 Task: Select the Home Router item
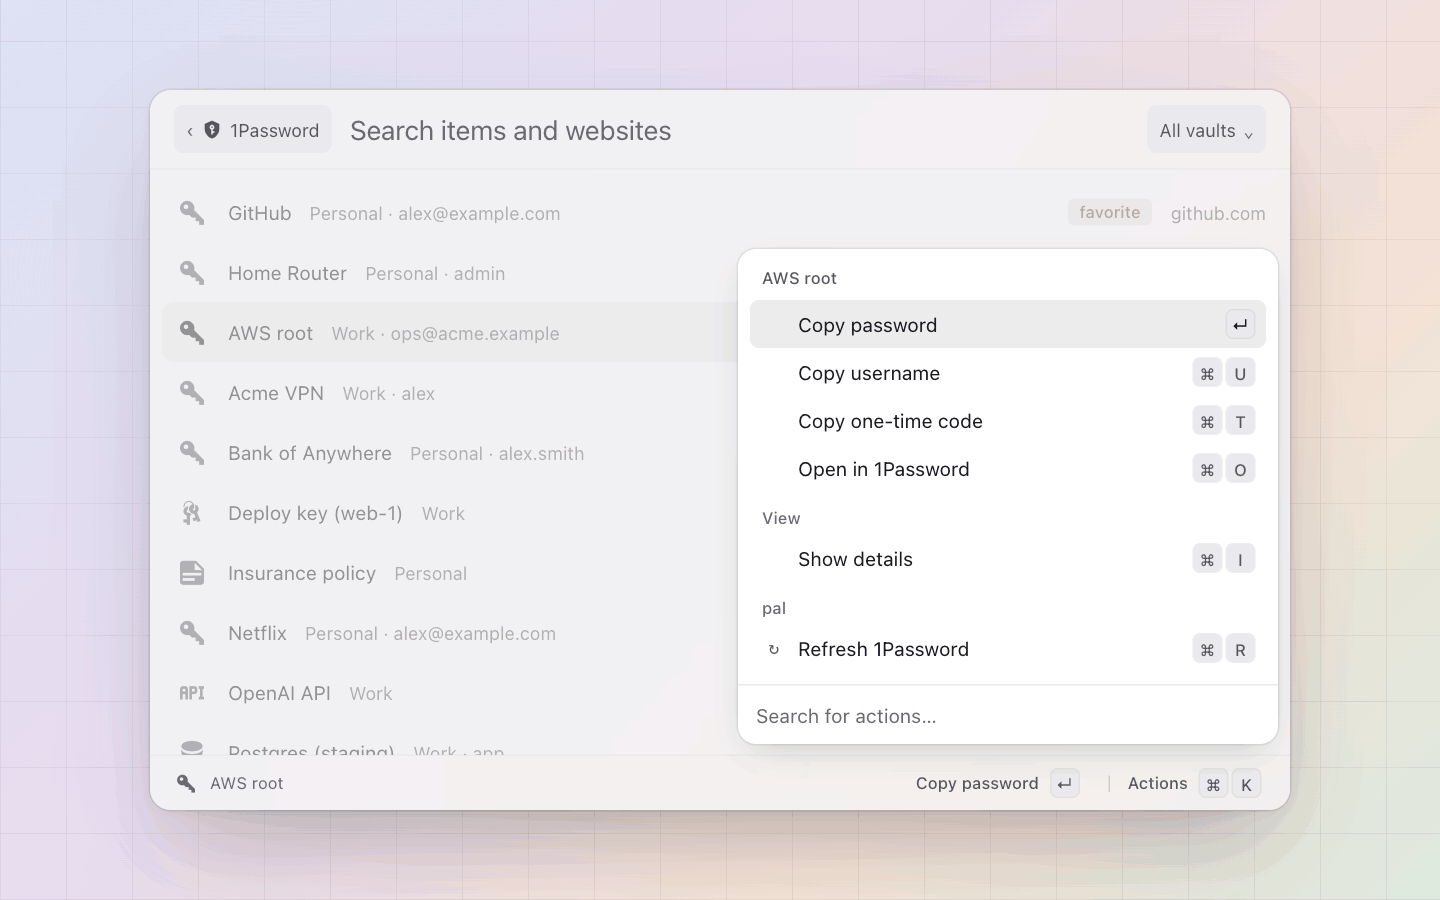[x=450, y=273]
